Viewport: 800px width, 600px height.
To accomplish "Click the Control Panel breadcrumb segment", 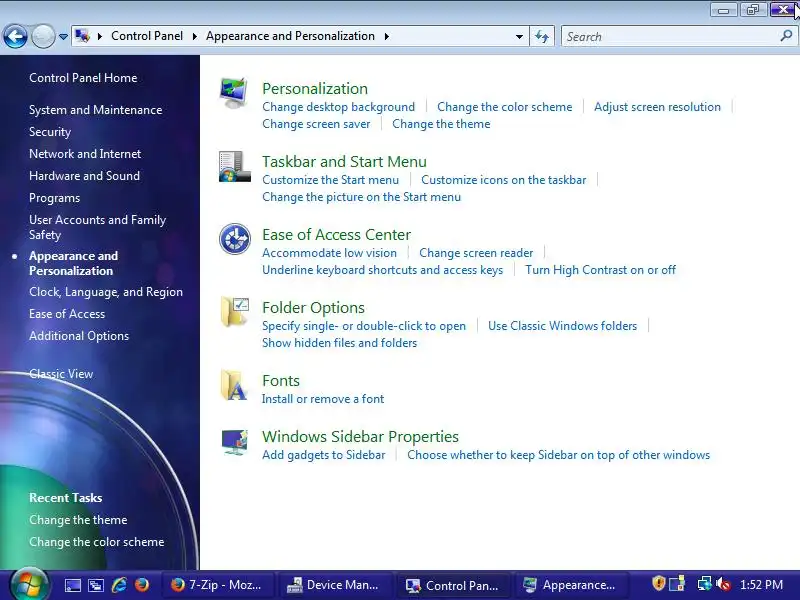I will [x=147, y=36].
